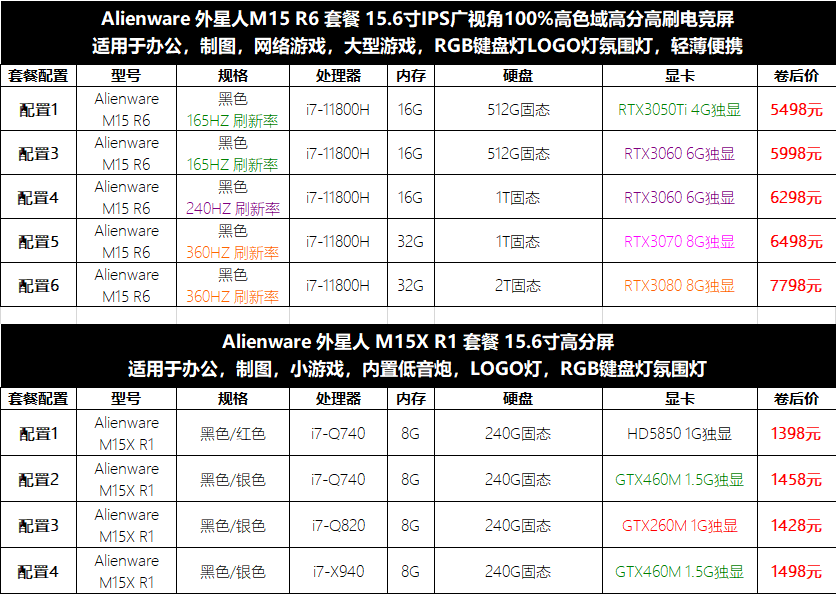Click 360HZ 刷新率 in the RTX3080 row
839x594 pixels.
pos(233,296)
